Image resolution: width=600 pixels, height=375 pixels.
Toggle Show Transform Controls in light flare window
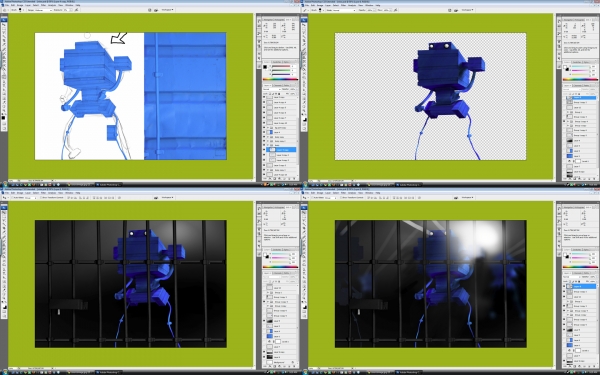pyautogui.click(x=341, y=197)
